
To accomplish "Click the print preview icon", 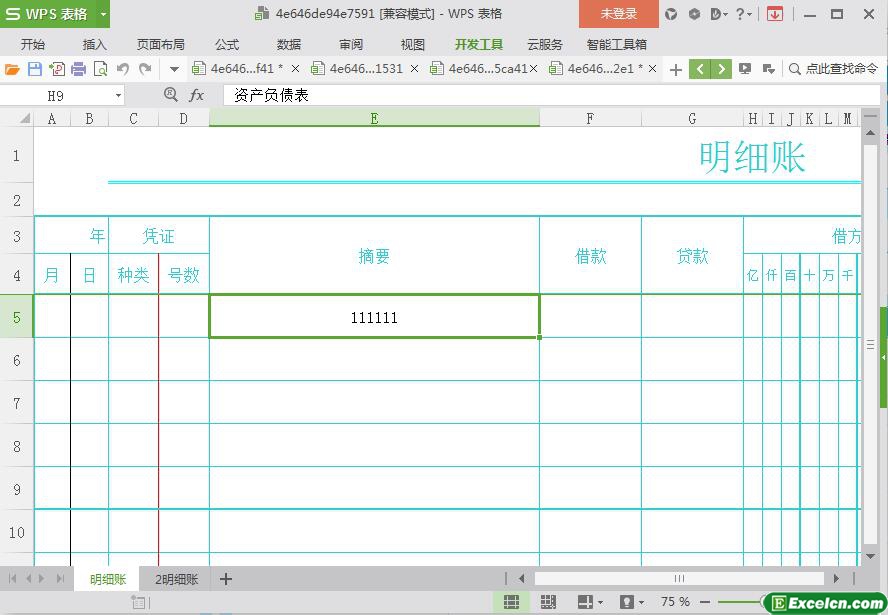I will click(x=100, y=69).
